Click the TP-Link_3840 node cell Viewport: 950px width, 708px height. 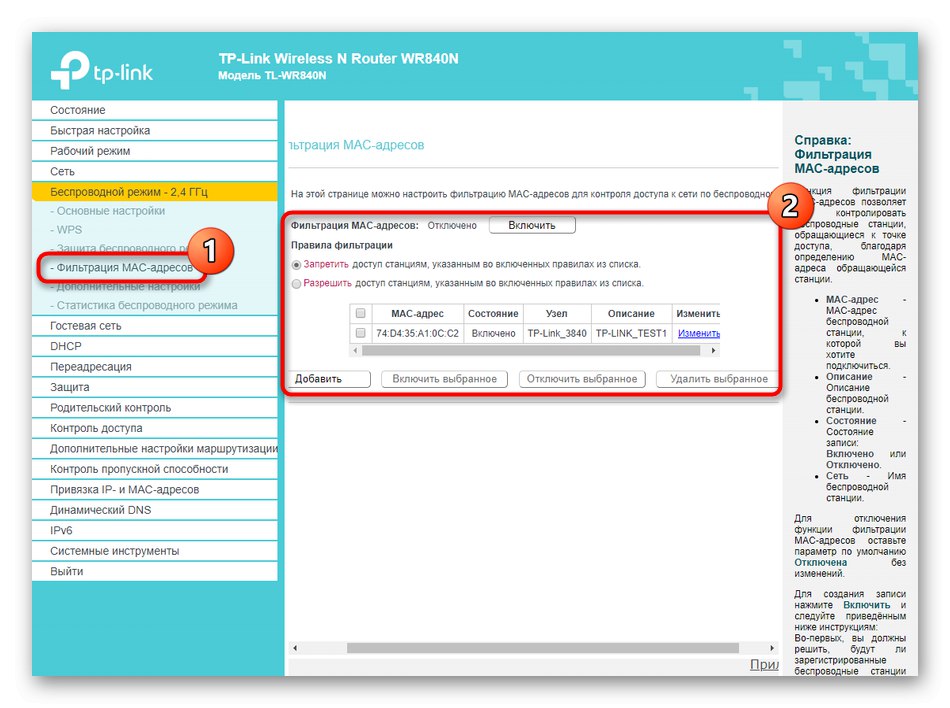557,333
